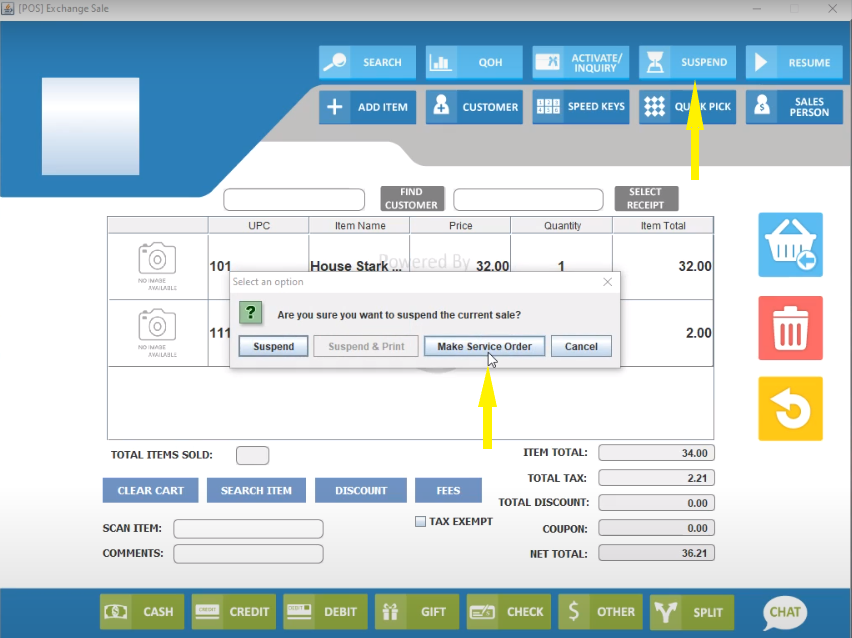The width and height of the screenshot is (852, 638).
Task: Click the UPC column header
Action: pyautogui.click(x=259, y=226)
